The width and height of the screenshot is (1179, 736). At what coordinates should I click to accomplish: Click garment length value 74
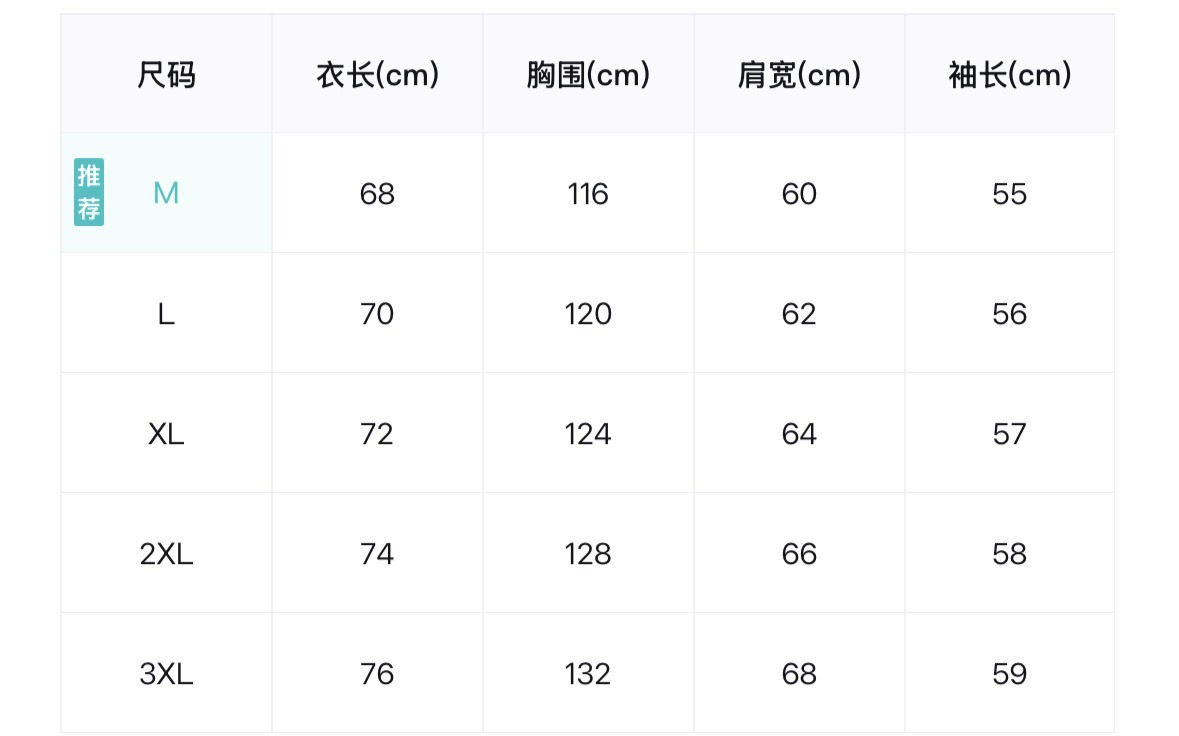(x=377, y=554)
